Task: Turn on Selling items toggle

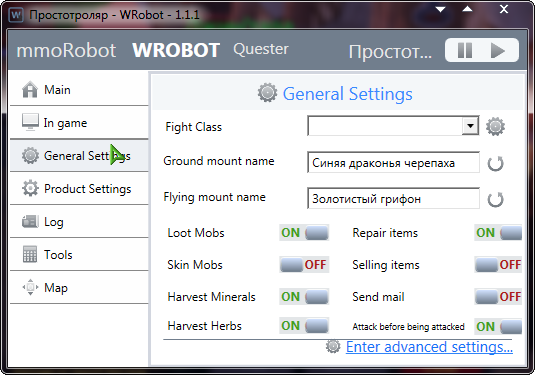Action: [498, 264]
